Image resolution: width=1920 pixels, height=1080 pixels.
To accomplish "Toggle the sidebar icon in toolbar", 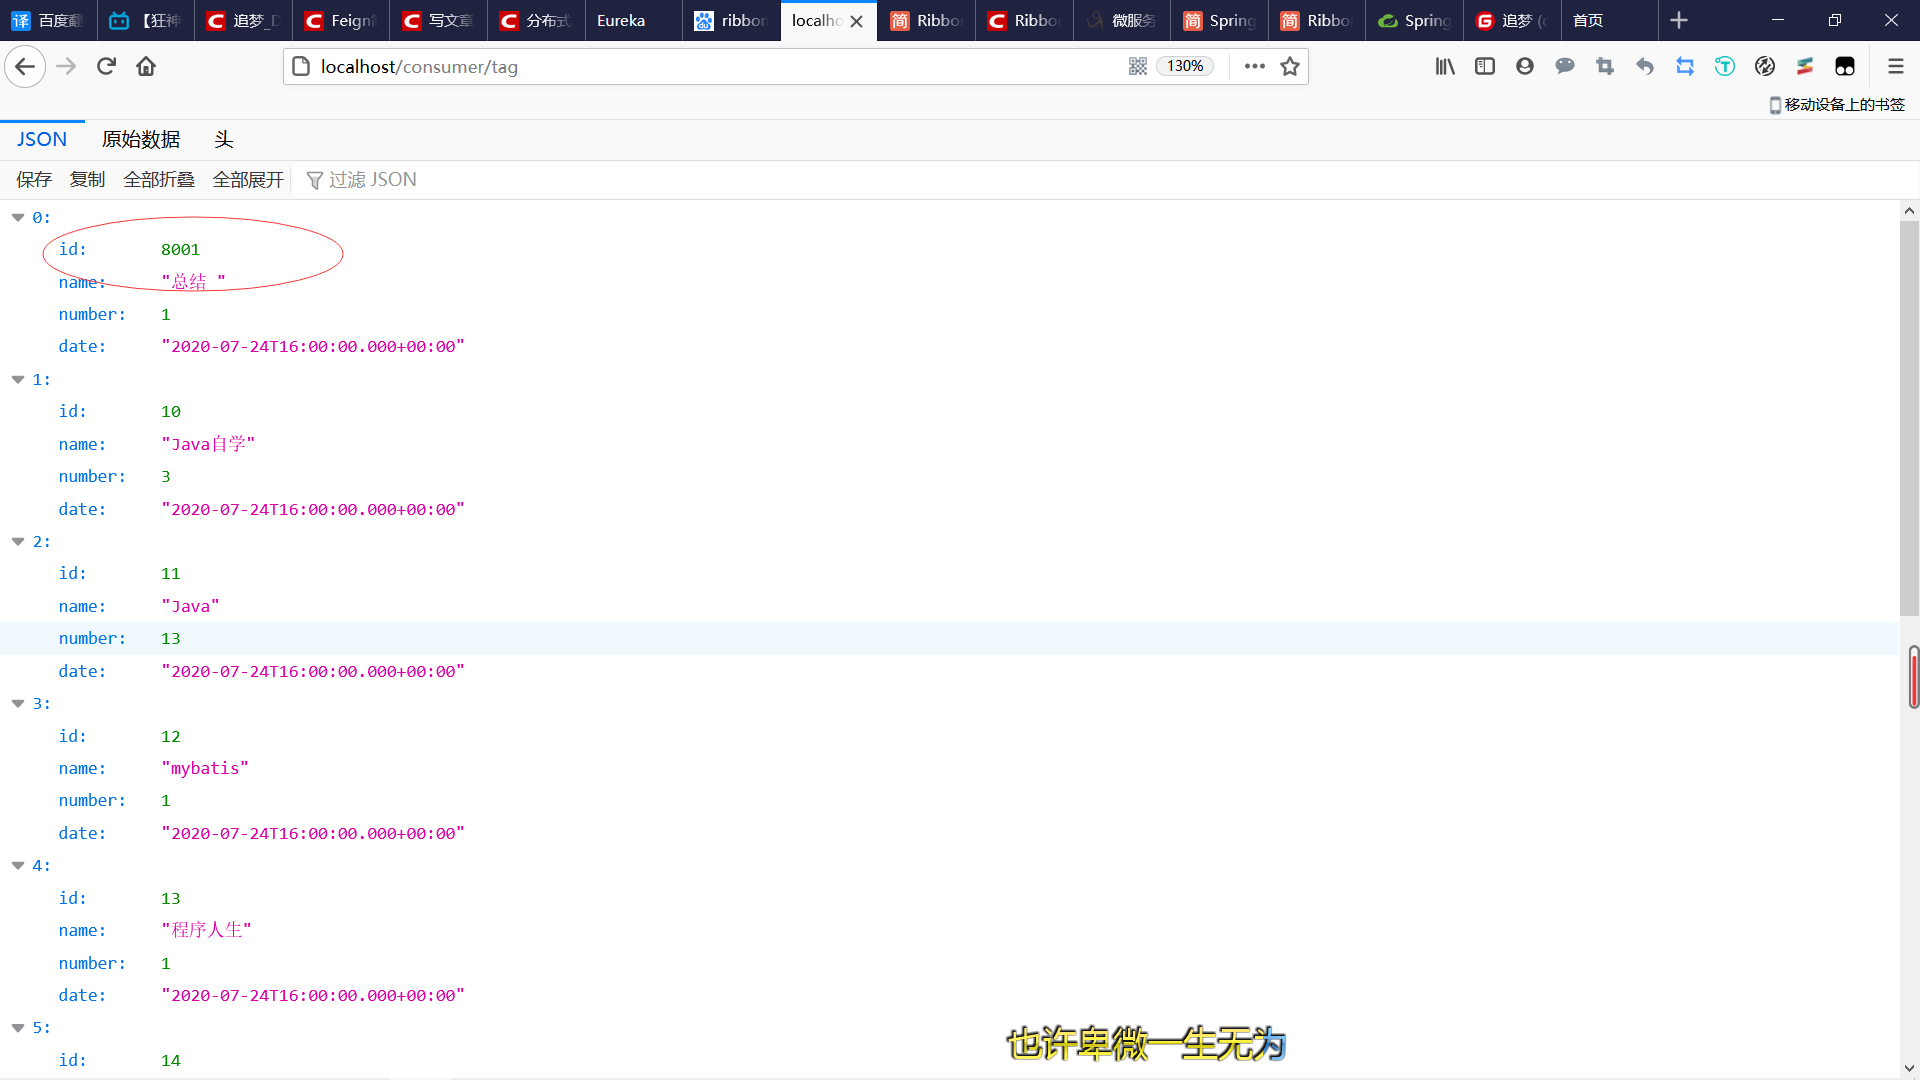I will [x=1485, y=66].
